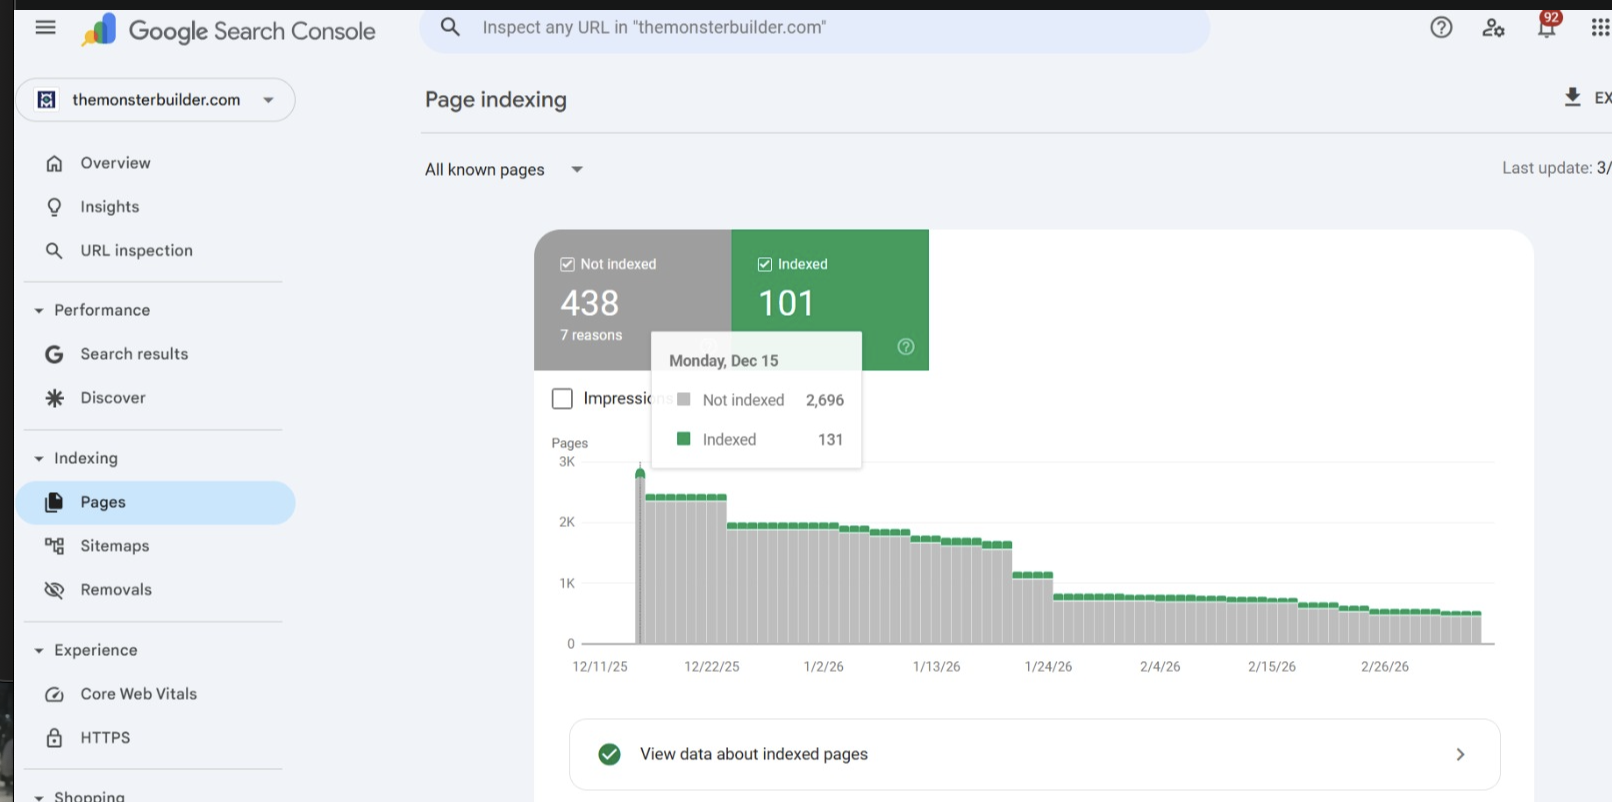Open users and permissions settings icon
This screenshot has width=1612, height=802.
pyautogui.click(x=1493, y=28)
